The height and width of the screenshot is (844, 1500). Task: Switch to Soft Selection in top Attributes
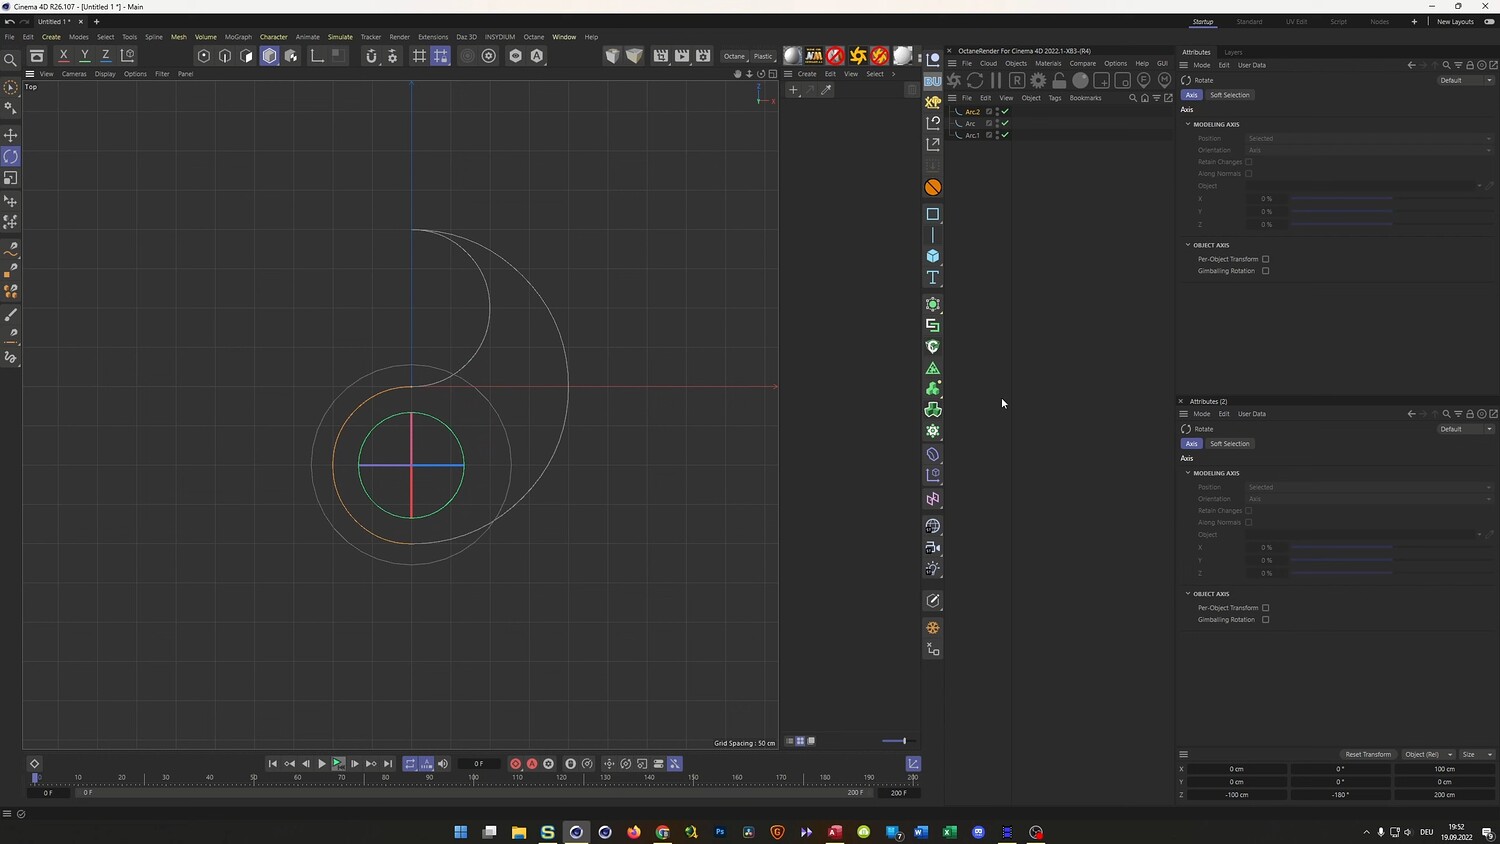coord(1229,95)
